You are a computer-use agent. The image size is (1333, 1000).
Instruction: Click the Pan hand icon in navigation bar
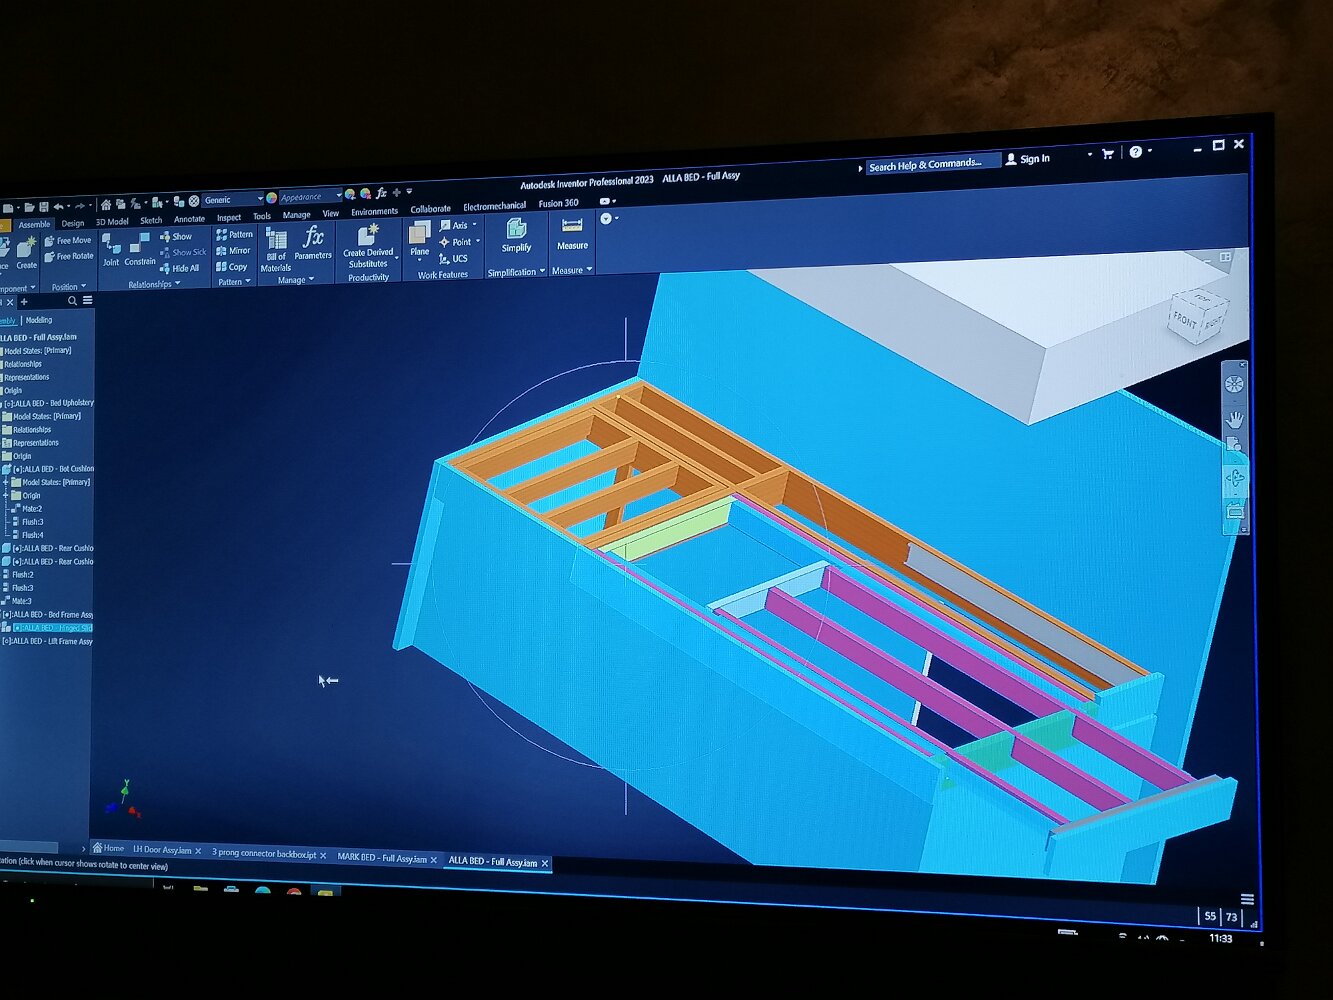point(1235,418)
